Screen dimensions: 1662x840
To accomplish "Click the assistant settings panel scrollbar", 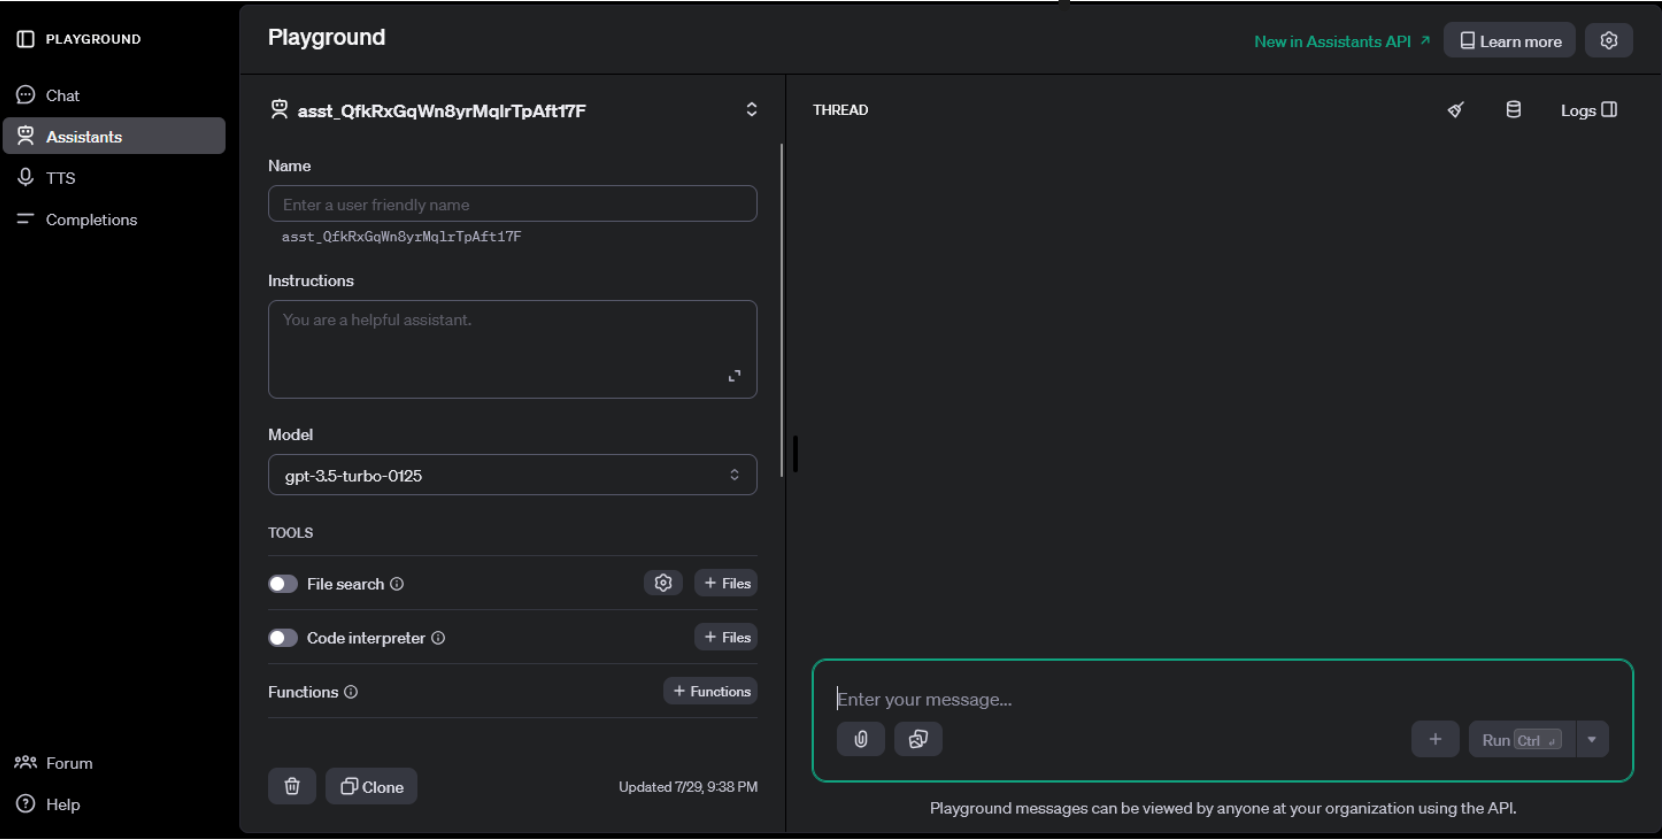I will (x=781, y=310).
